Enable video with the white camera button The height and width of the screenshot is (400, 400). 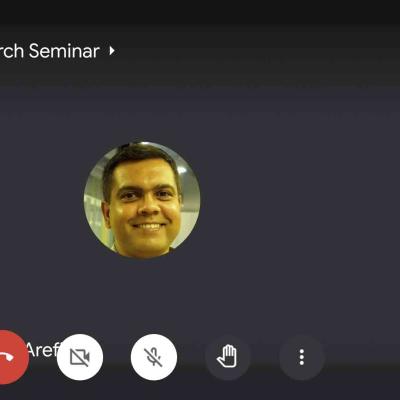pyautogui.click(x=80, y=357)
